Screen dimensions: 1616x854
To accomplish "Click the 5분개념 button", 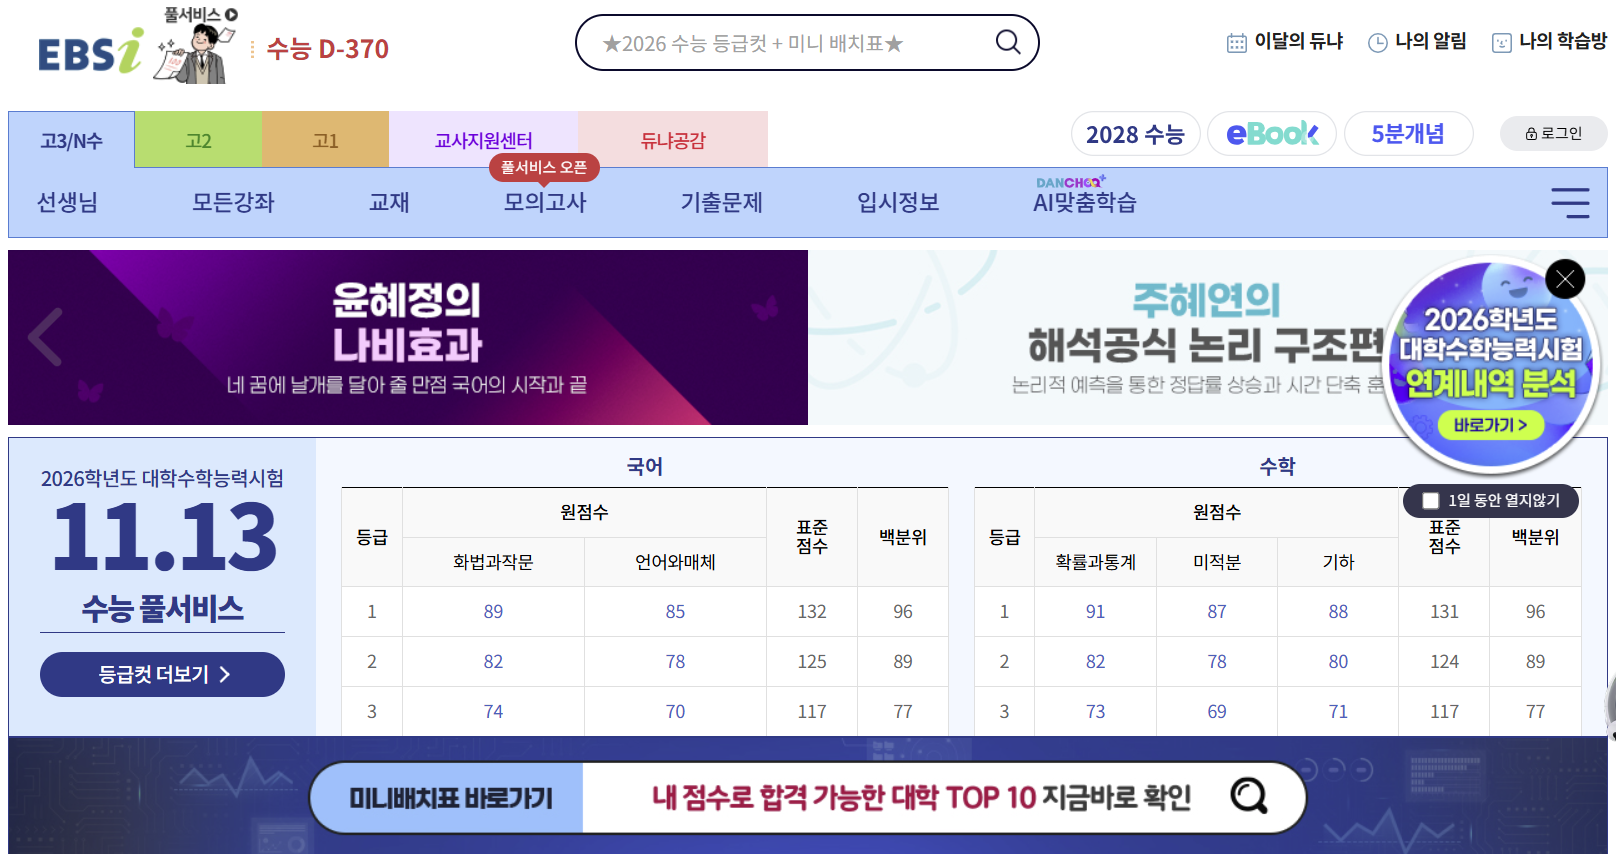I will point(1408,134).
